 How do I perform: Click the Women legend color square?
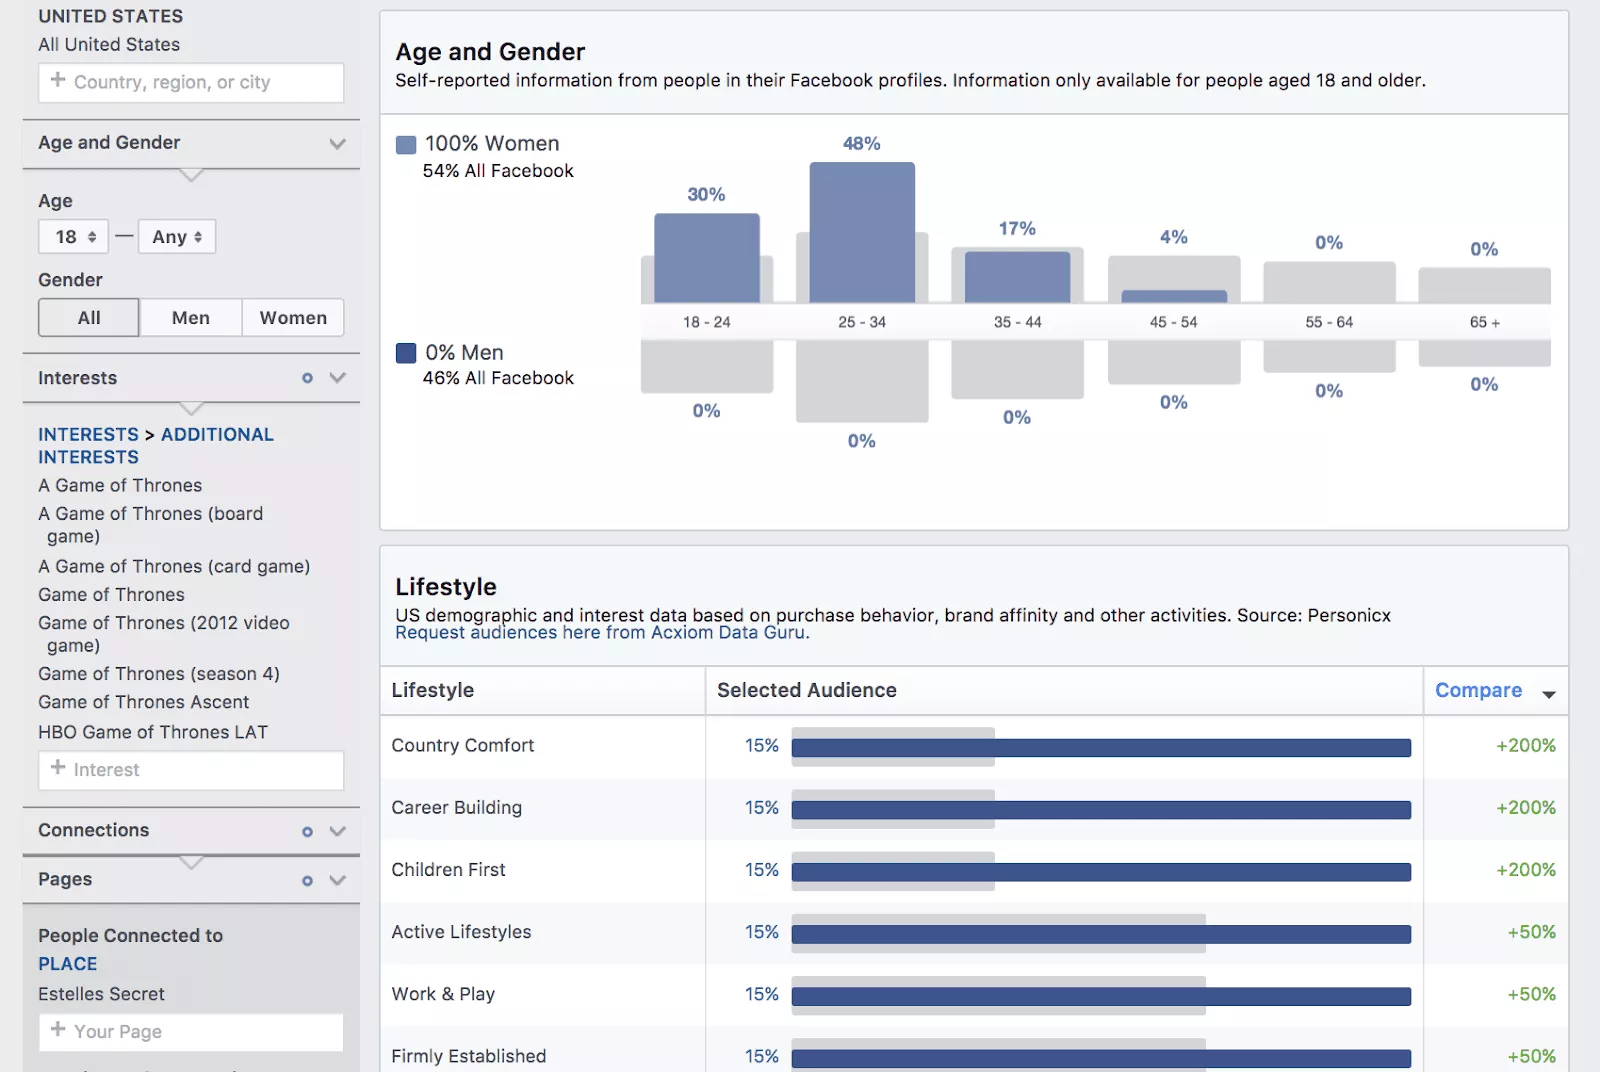coord(406,145)
